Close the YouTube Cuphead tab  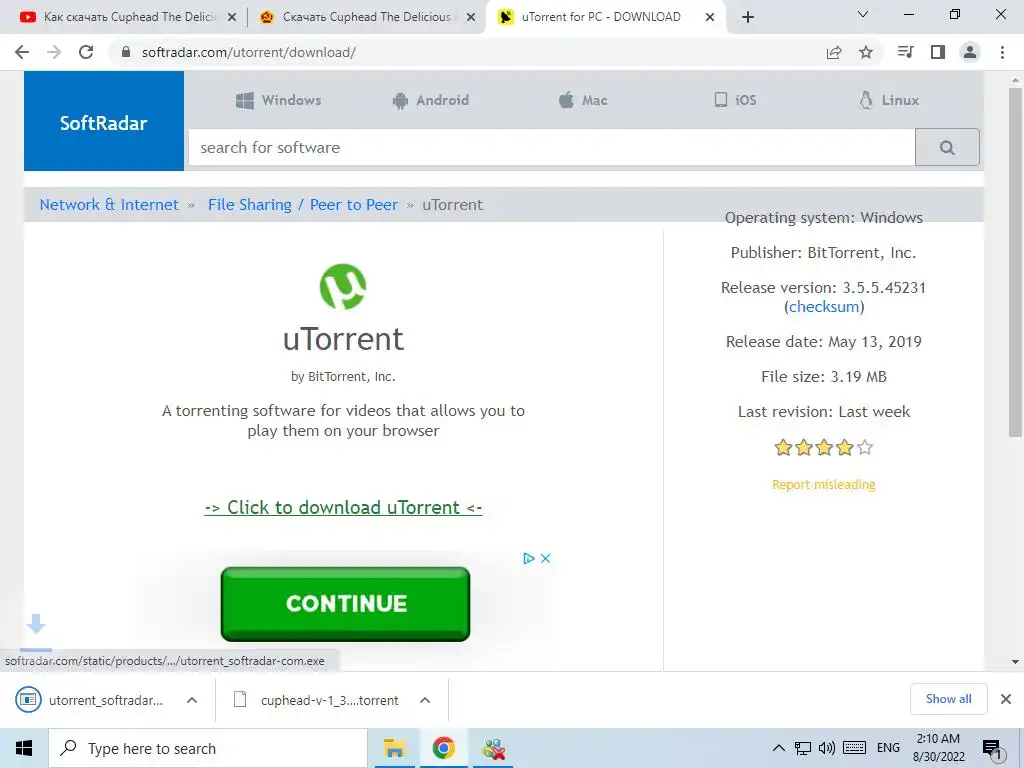(x=232, y=17)
